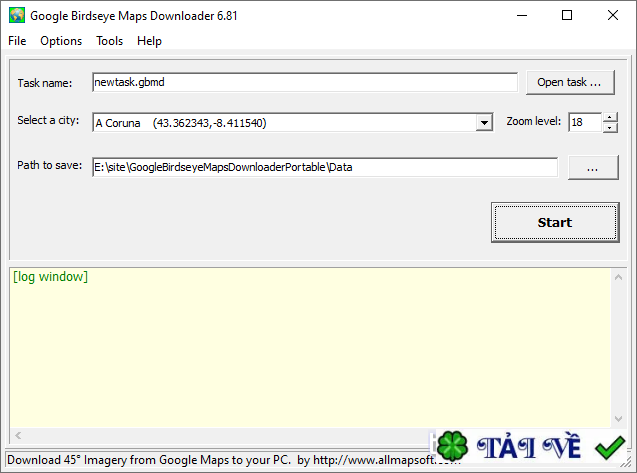
Task: Click the Start button
Action: coord(555,222)
